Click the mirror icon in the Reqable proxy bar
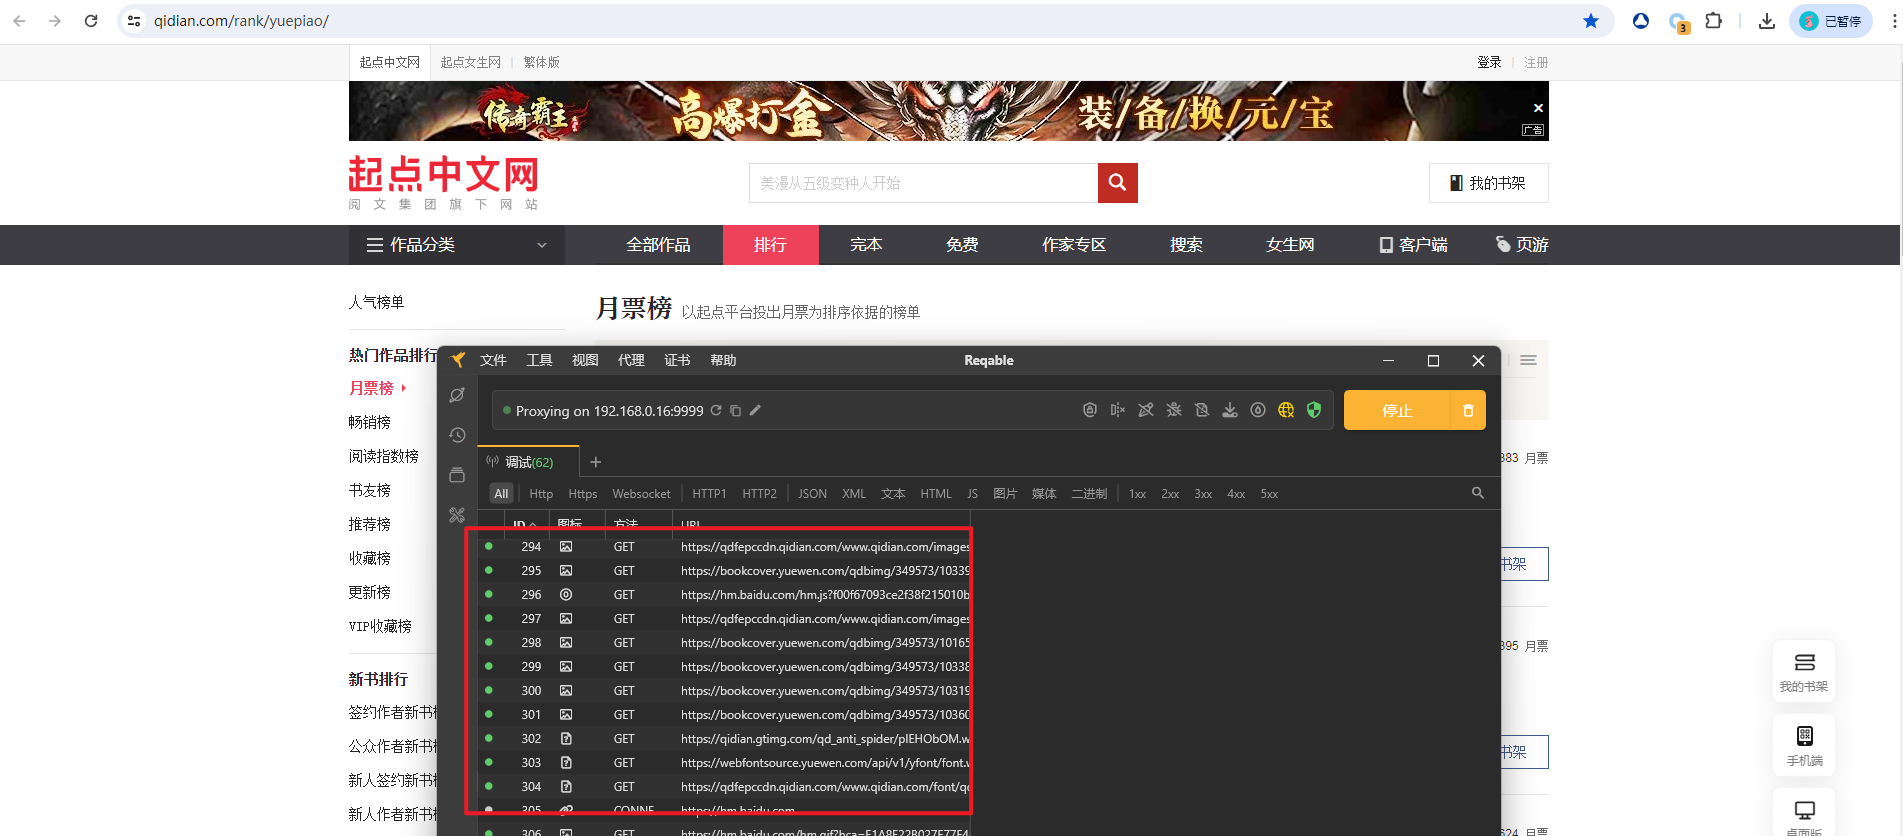 (x=1118, y=410)
